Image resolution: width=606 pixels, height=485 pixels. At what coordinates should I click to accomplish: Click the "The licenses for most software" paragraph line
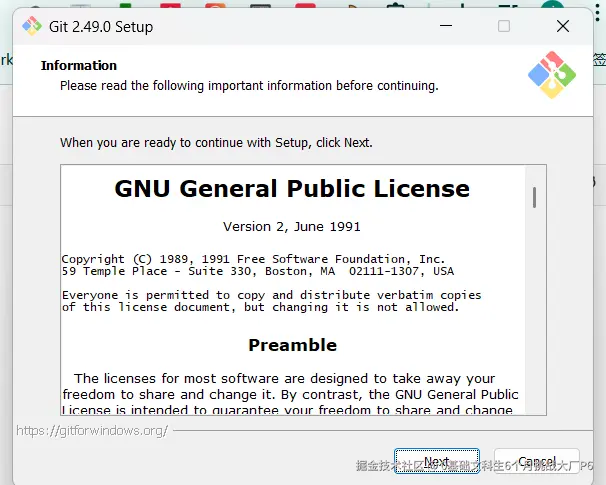pos(284,378)
